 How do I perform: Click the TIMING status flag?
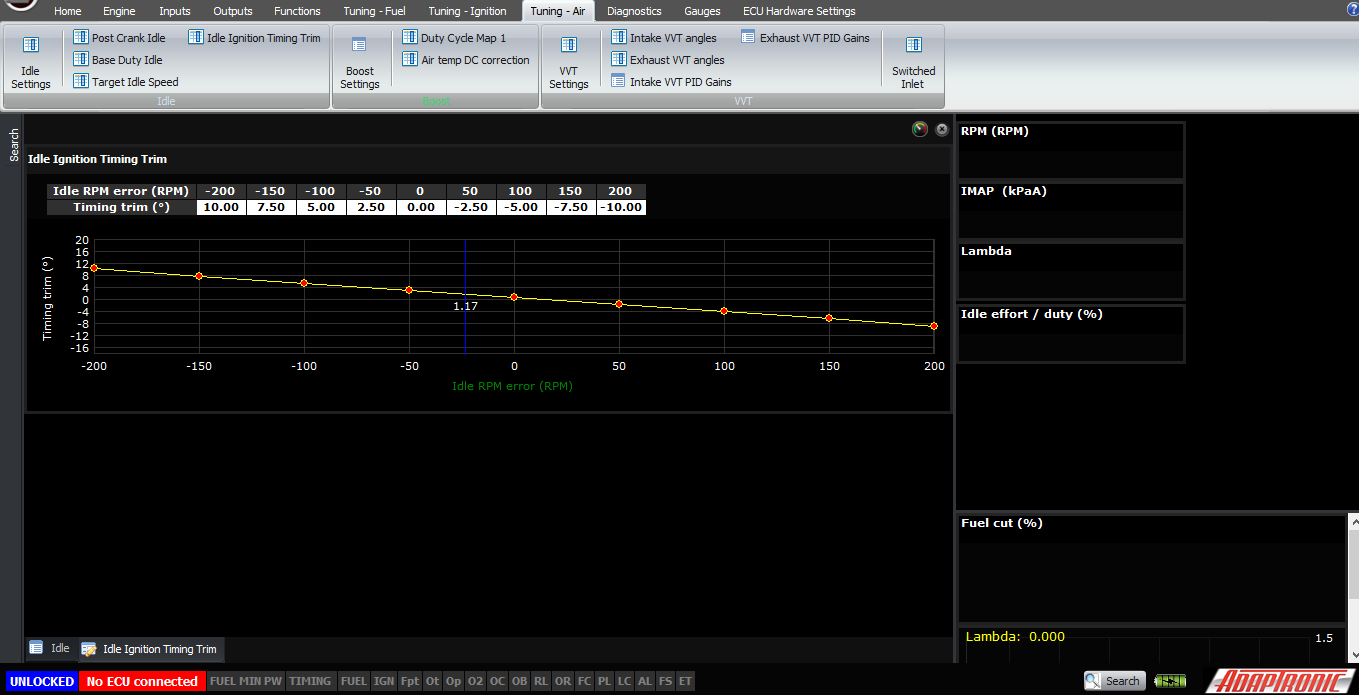[x=310, y=681]
